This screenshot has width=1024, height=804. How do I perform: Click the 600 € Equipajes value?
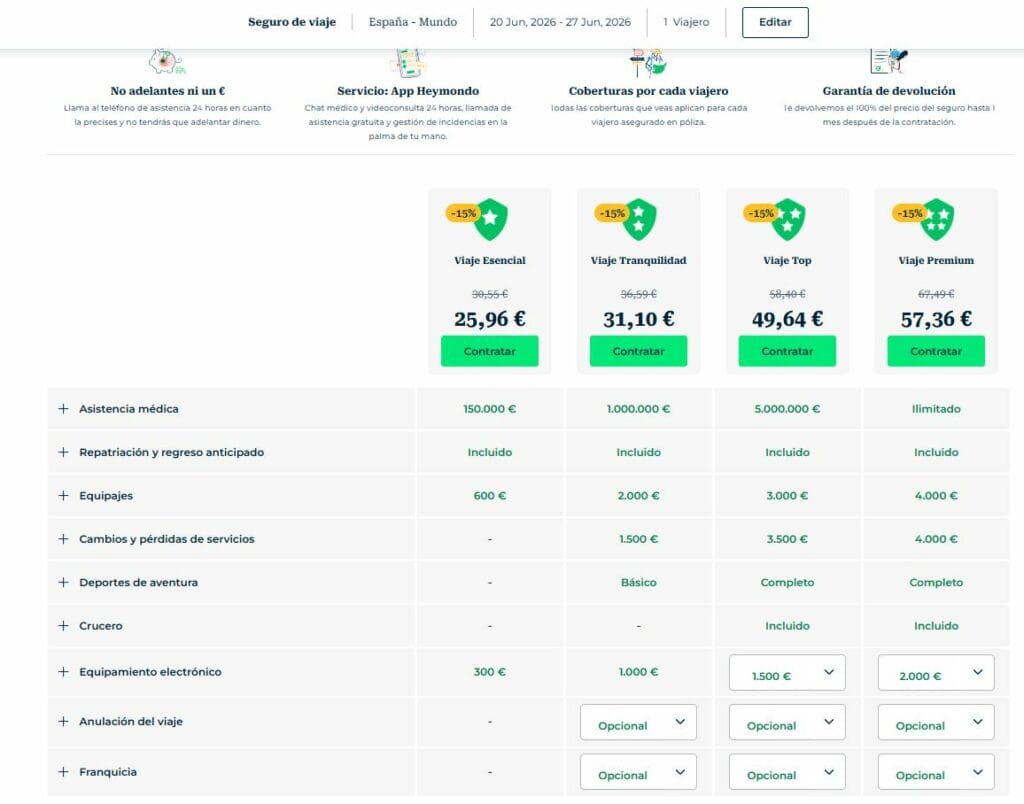[x=490, y=496]
